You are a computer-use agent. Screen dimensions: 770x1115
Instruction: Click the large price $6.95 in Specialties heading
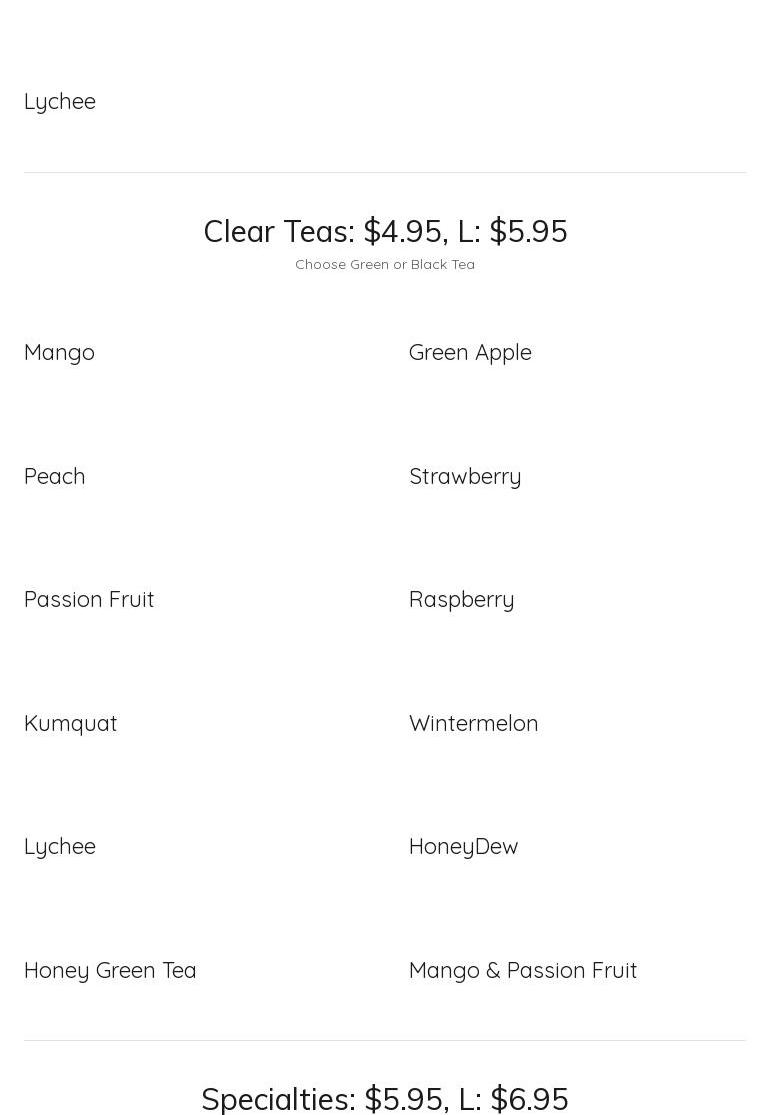pyautogui.click(x=529, y=1098)
